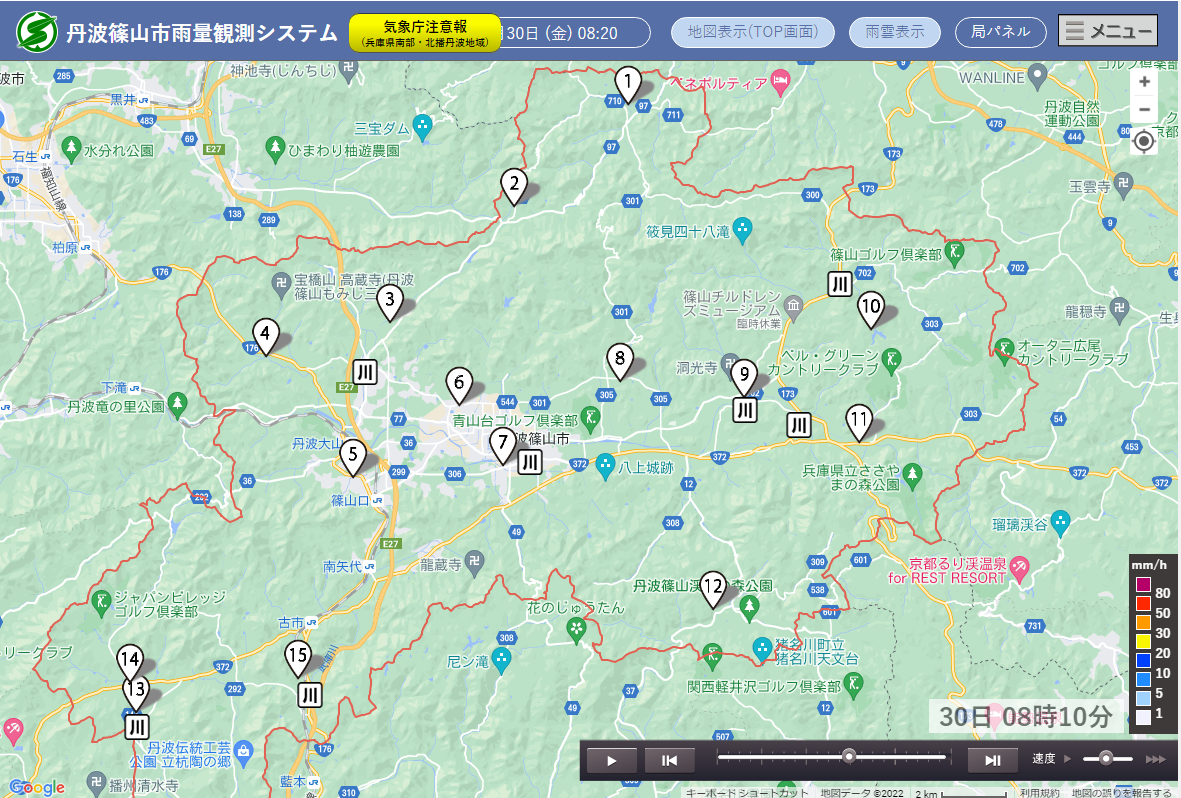Switch to 地図表示(TOP画面) view
The image size is (1181, 798).
(753, 32)
